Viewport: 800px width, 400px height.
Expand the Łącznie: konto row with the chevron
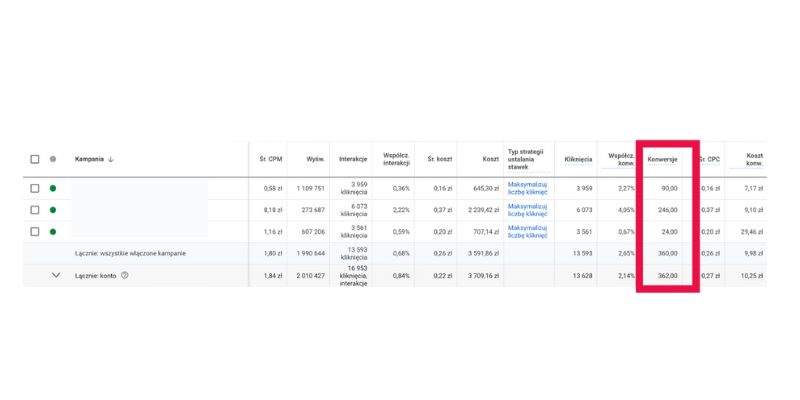click(x=55, y=275)
